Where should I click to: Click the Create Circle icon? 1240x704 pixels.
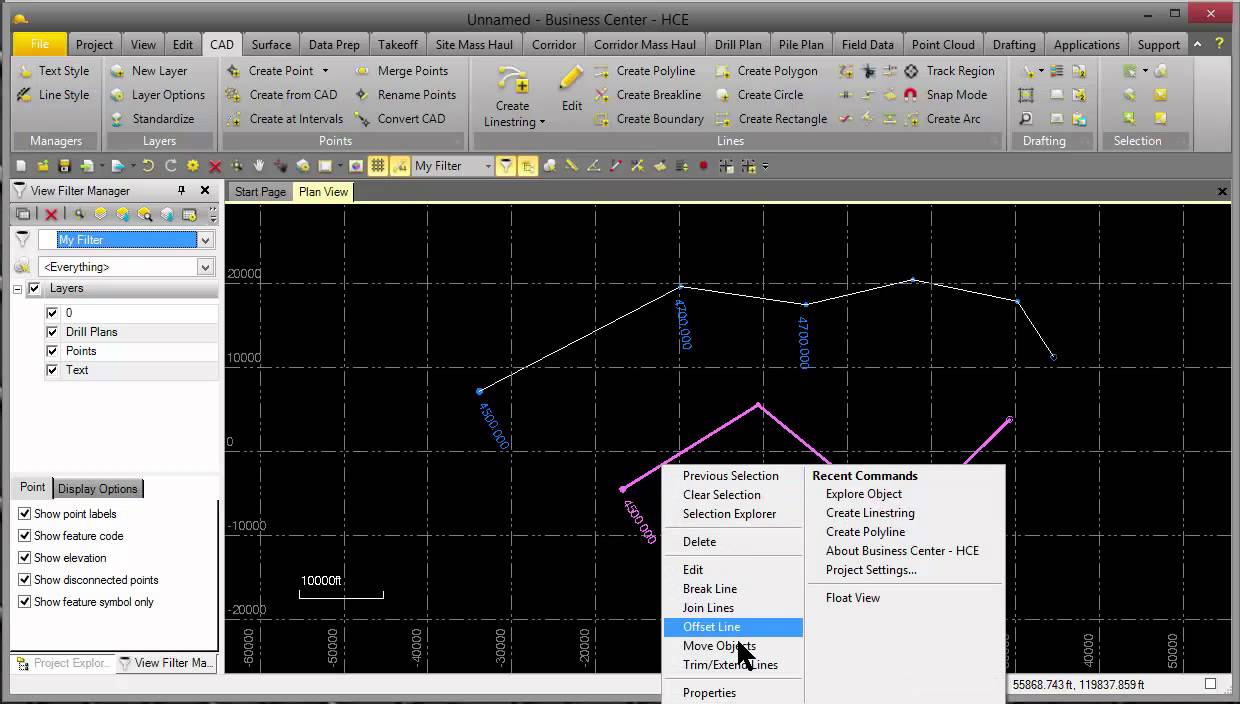(x=721, y=95)
